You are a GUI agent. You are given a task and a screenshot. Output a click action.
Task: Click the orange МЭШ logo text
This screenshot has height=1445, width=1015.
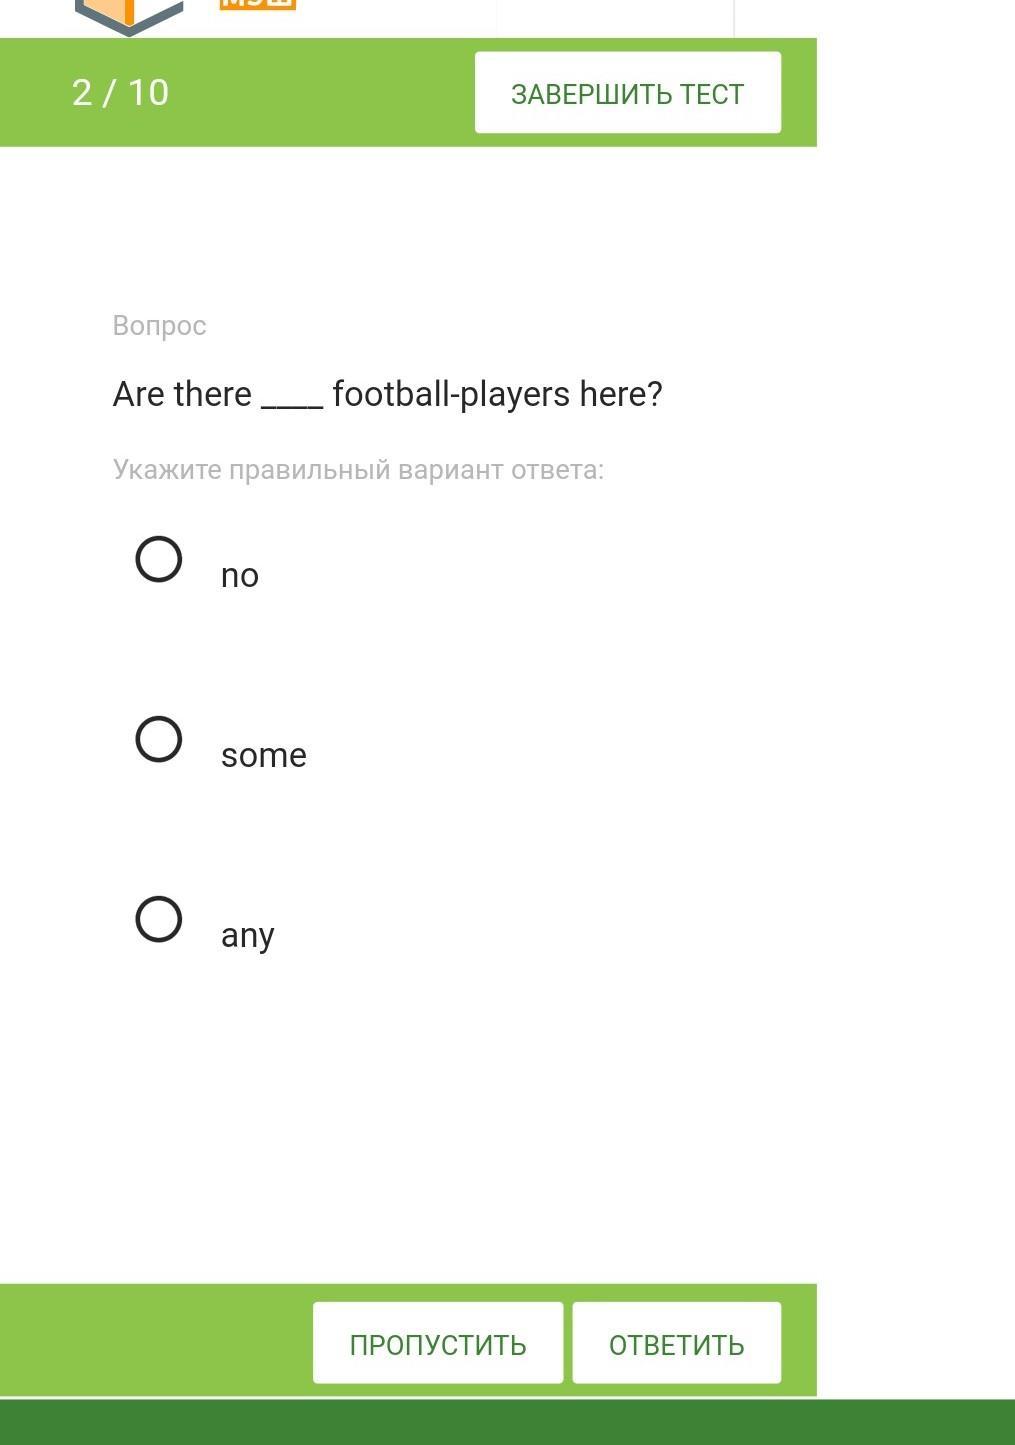coord(257,4)
